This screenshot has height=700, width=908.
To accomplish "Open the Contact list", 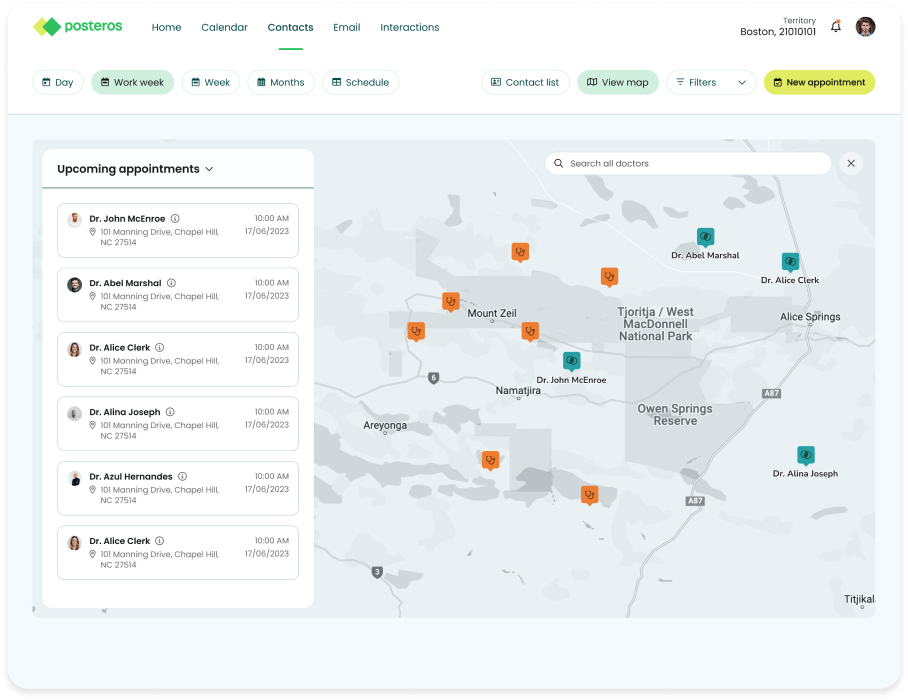I will coord(524,83).
